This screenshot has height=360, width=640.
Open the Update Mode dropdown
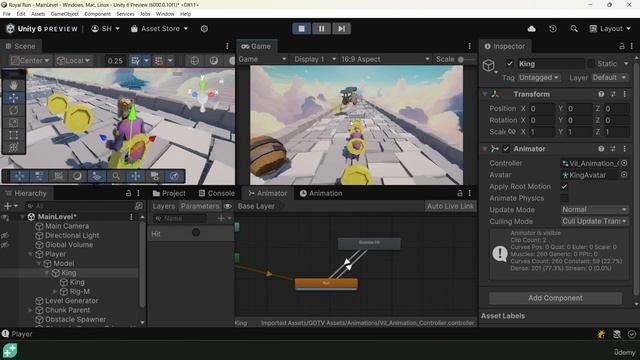[x=594, y=209]
